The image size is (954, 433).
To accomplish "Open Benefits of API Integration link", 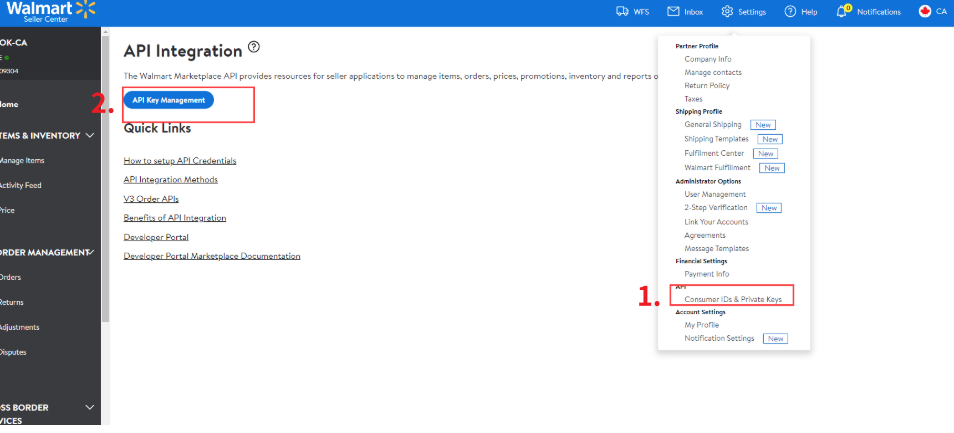I will click(x=175, y=218).
